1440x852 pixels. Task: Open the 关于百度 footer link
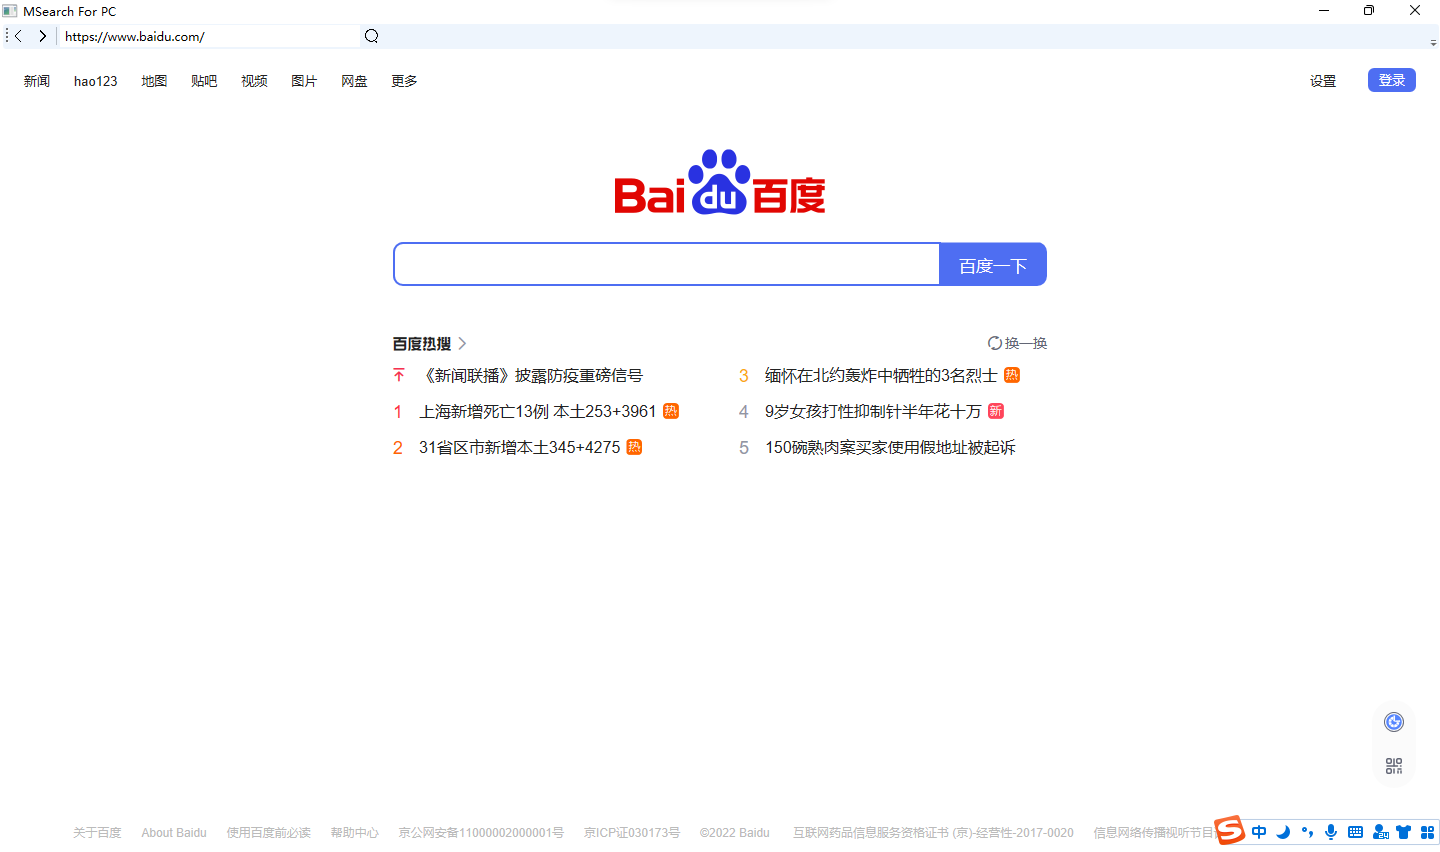(97, 832)
